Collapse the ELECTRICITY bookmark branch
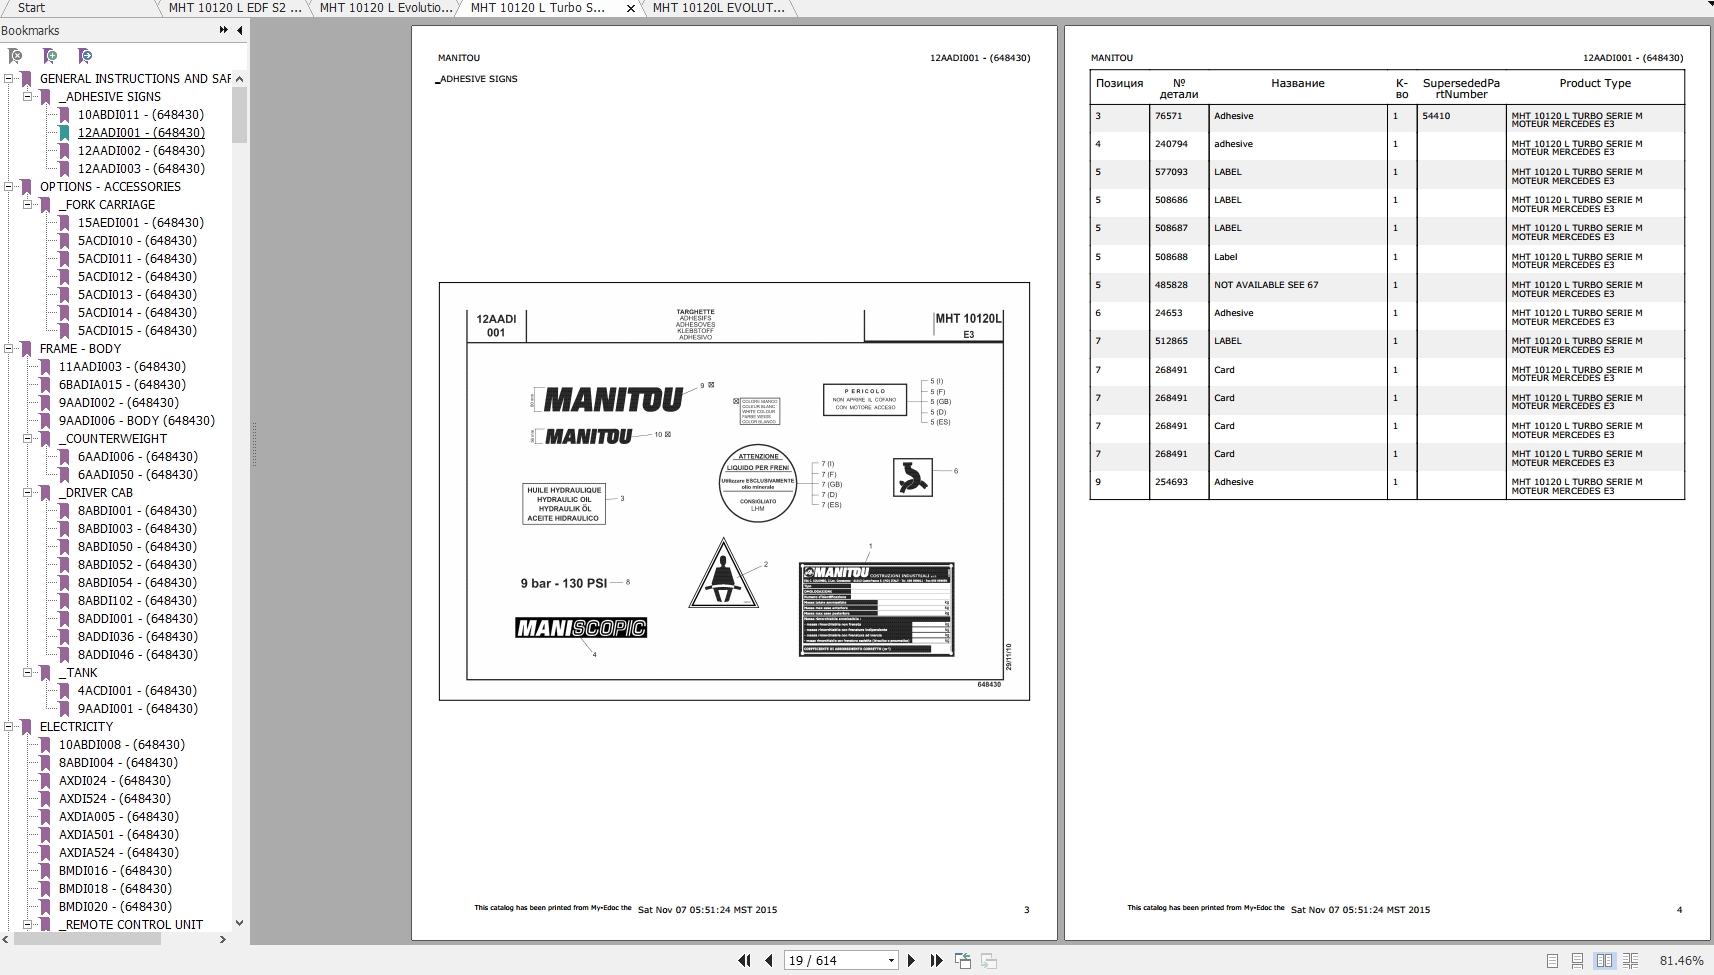 (8, 726)
